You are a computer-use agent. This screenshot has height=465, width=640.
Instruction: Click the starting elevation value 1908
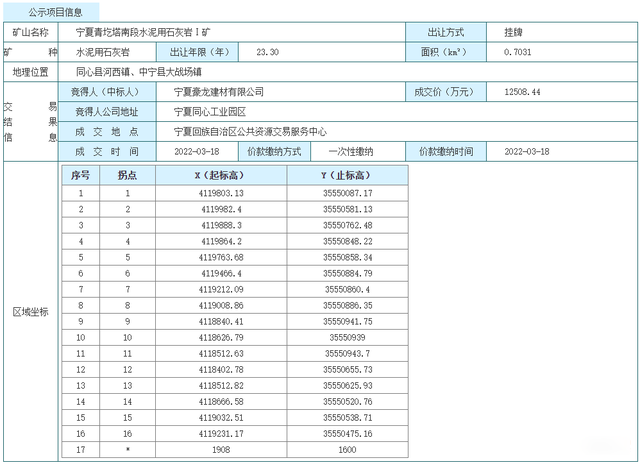tap(220, 451)
